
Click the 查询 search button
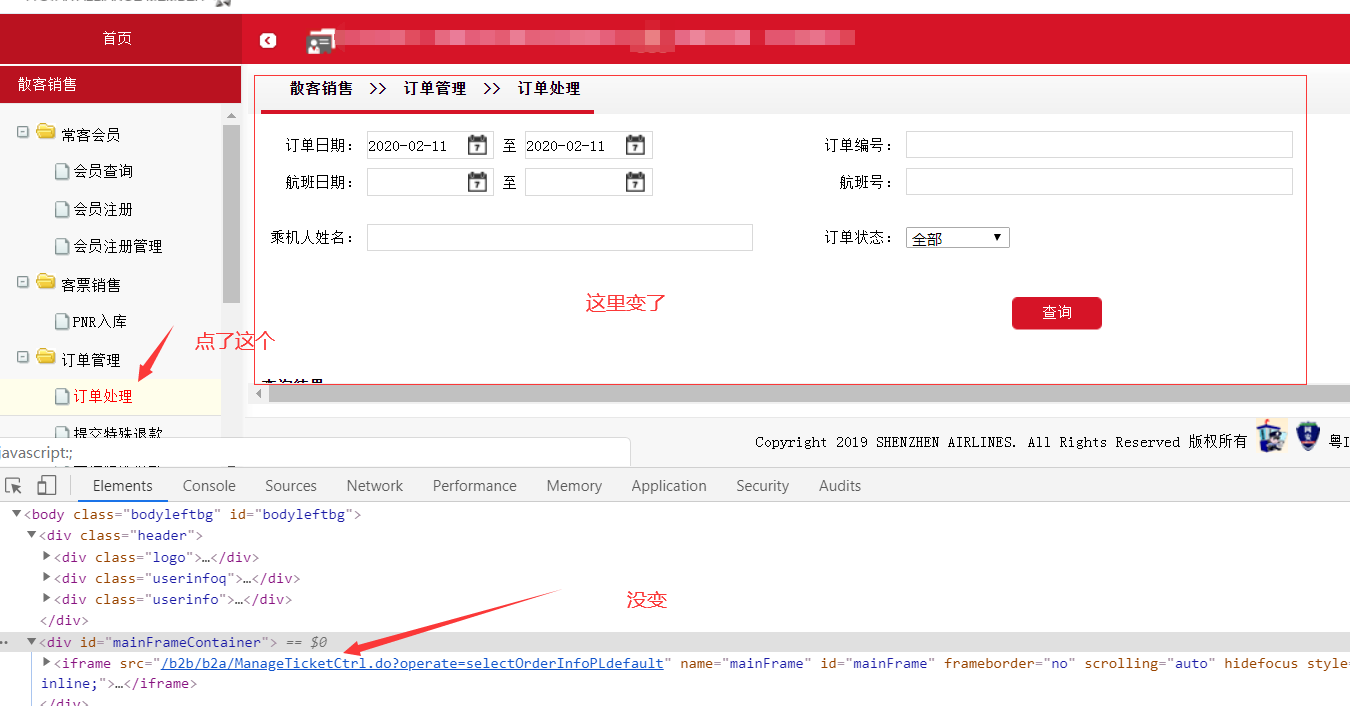1056,313
